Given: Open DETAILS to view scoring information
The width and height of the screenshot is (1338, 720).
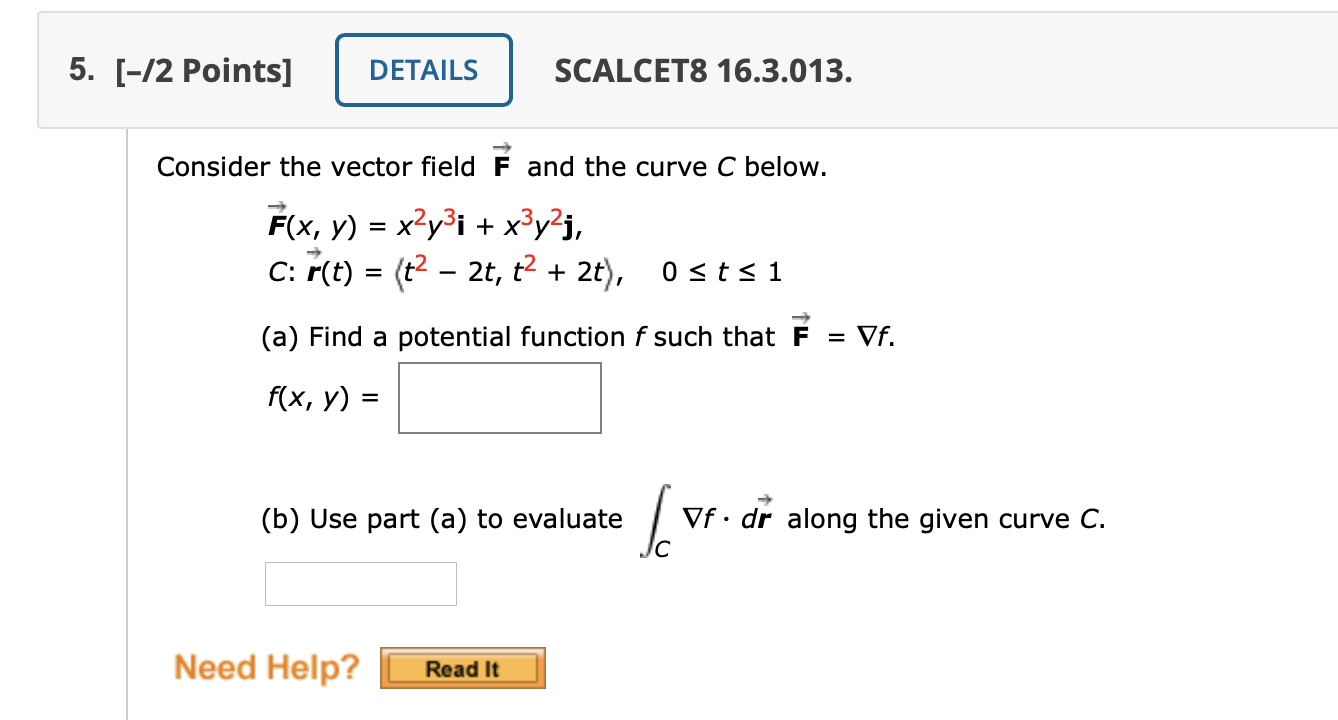Looking at the screenshot, I should (423, 70).
